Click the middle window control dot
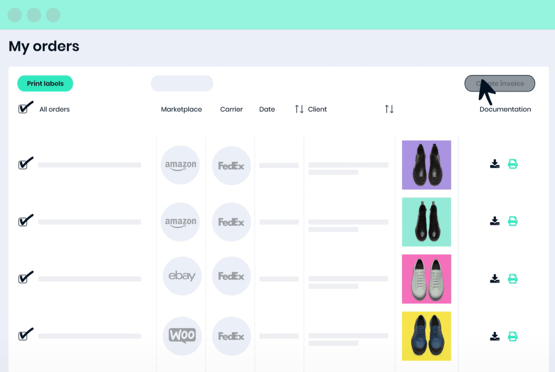This screenshot has height=372, width=555. (x=34, y=15)
